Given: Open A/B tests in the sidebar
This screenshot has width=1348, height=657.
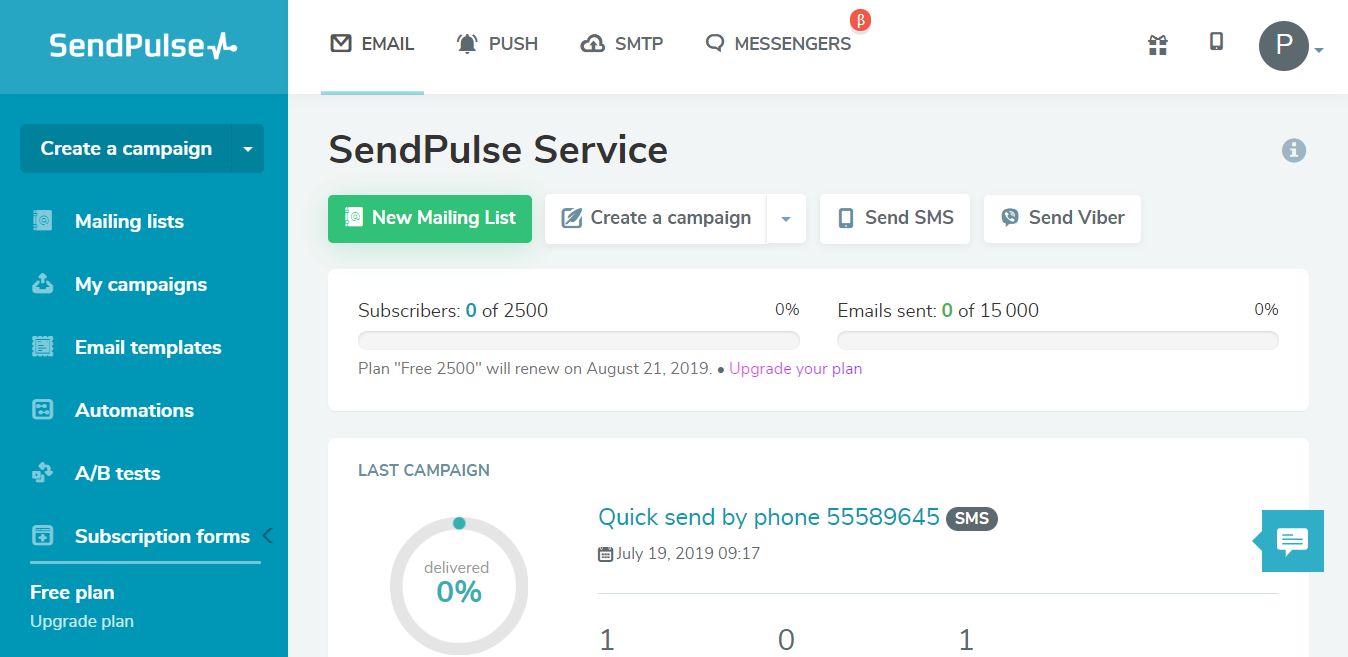Looking at the screenshot, I should [x=117, y=474].
